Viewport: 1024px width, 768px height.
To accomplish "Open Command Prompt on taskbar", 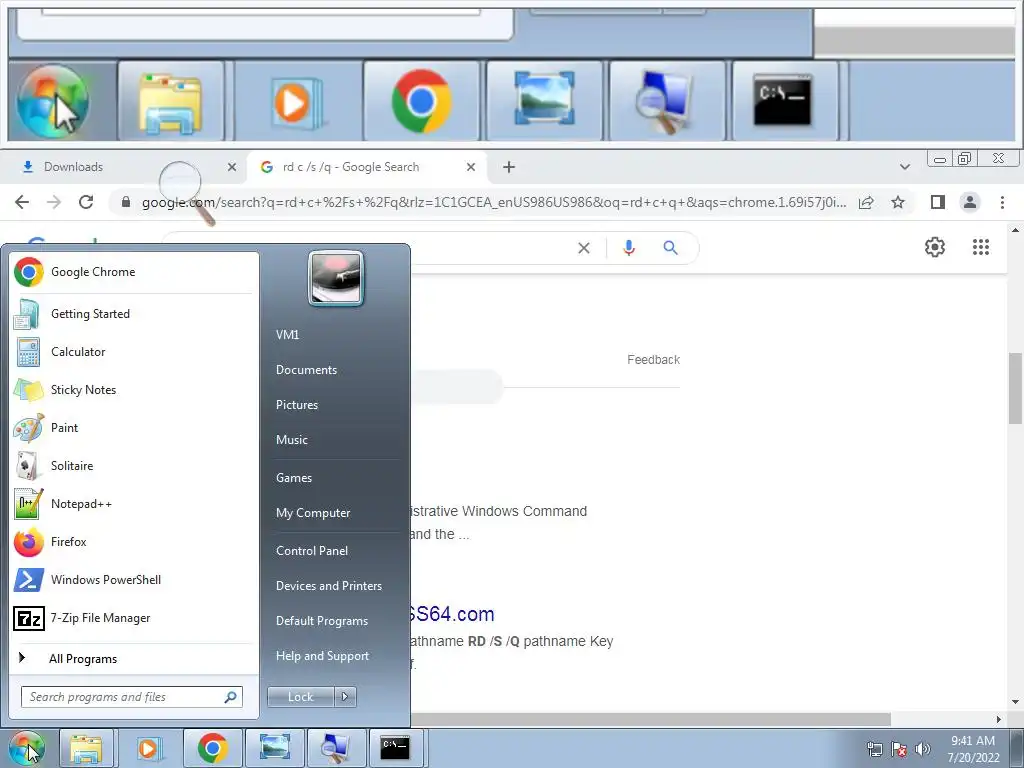I will (395, 748).
